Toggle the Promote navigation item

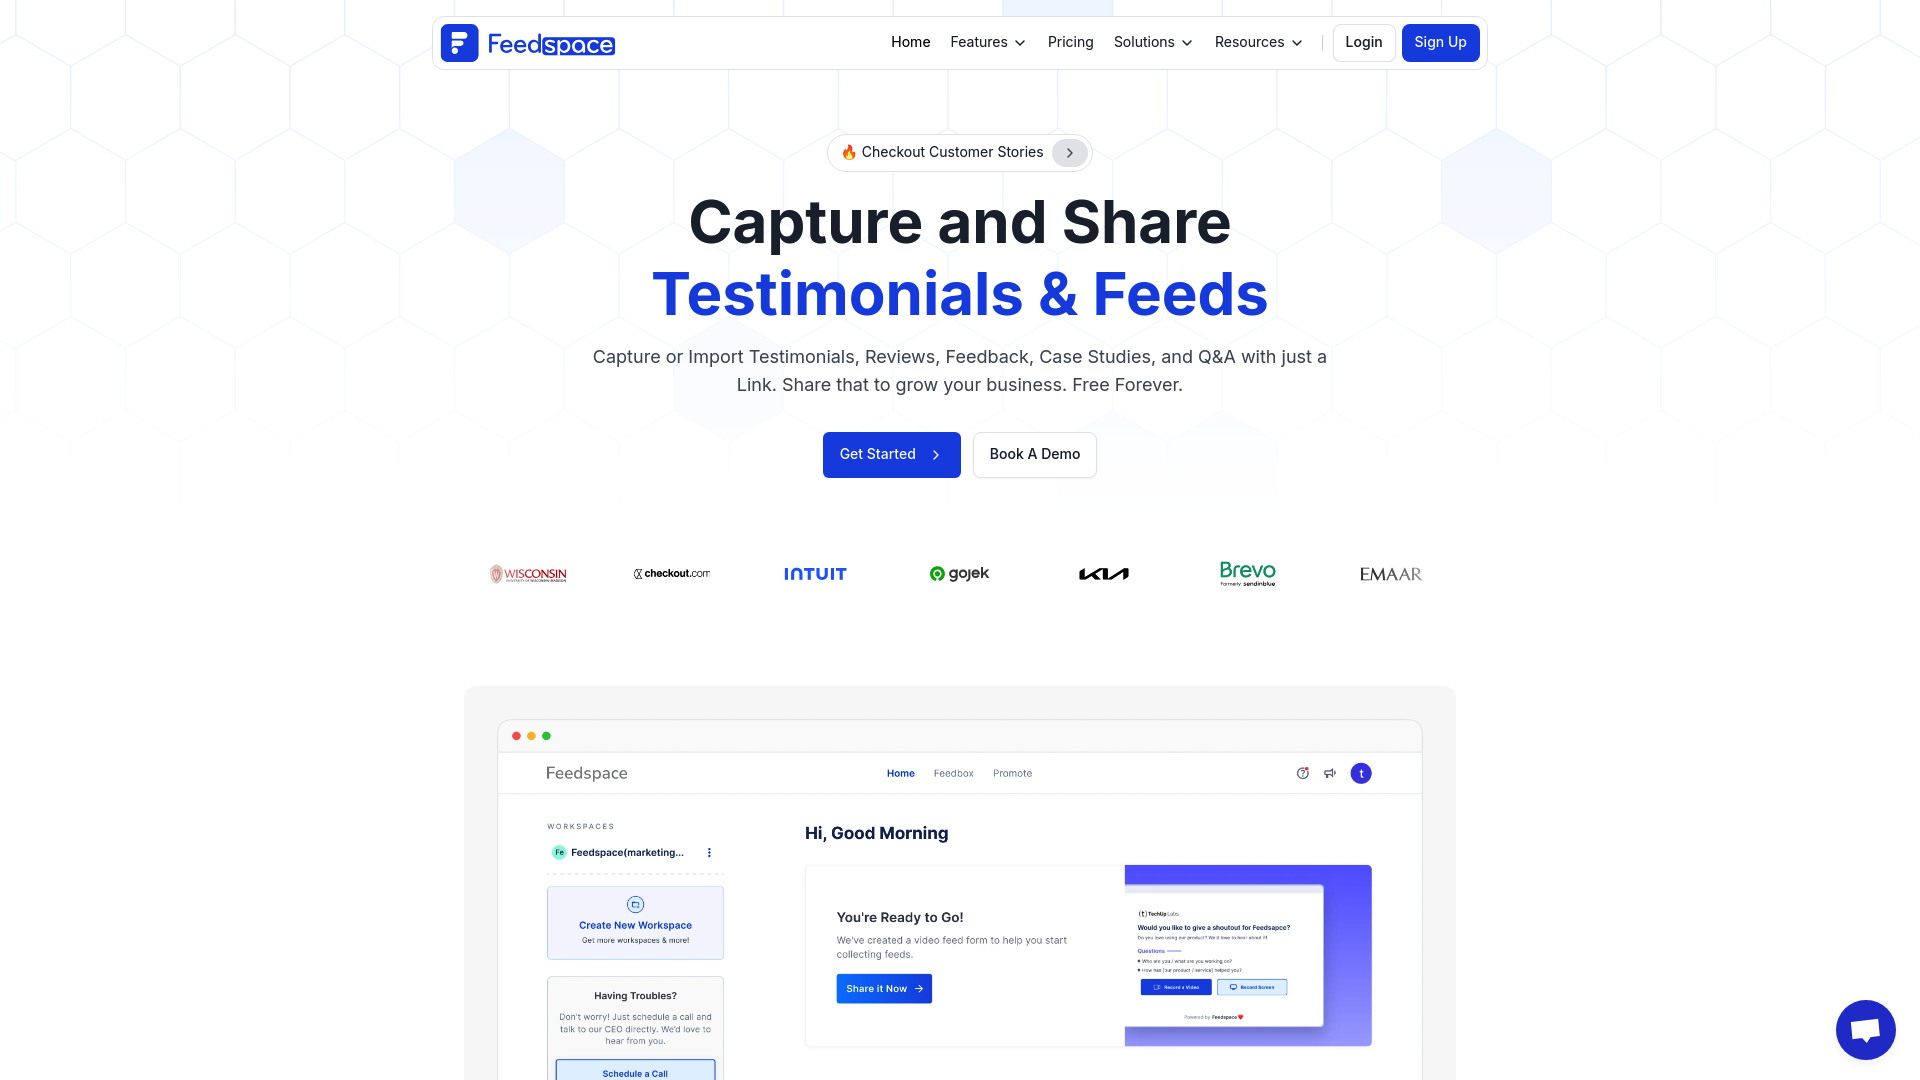tap(1011, 773)
